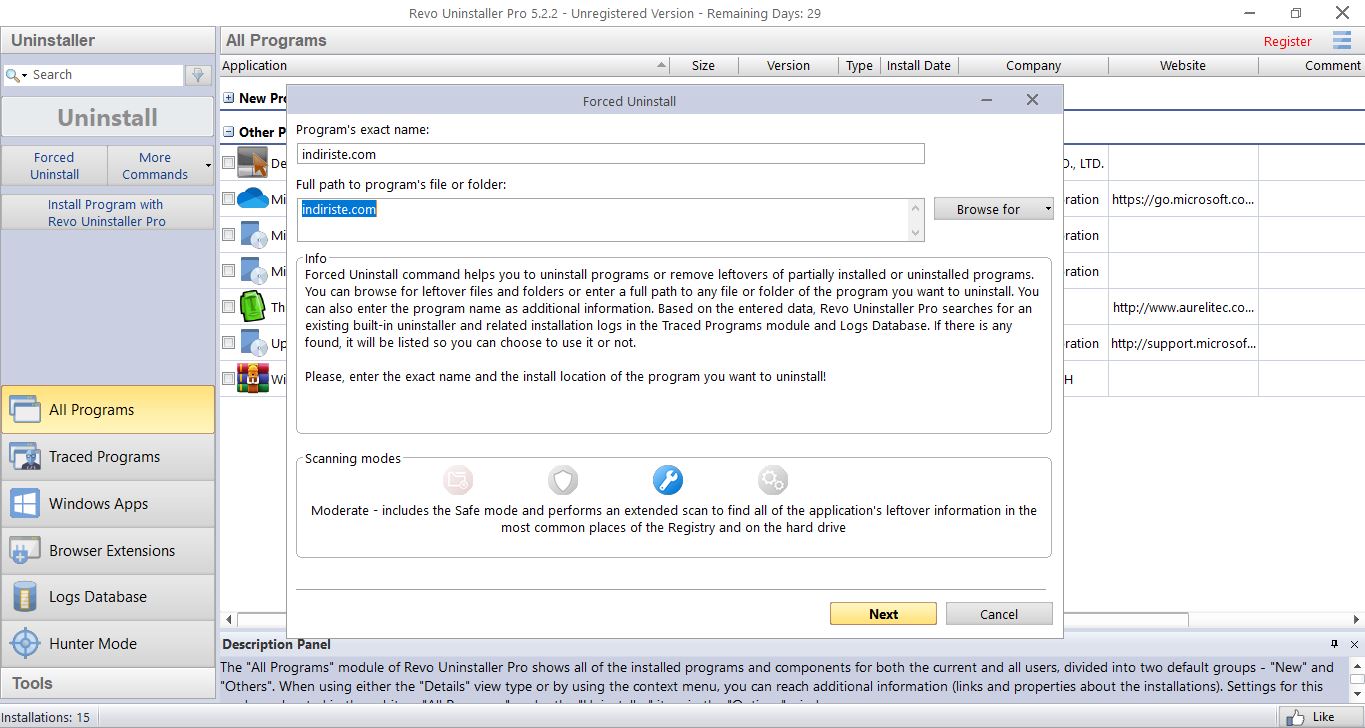Image resolution: width=1365 pixels, height=728 pixels.
Task: Click the large Uninstall button
Action: [x=108, y=117]
